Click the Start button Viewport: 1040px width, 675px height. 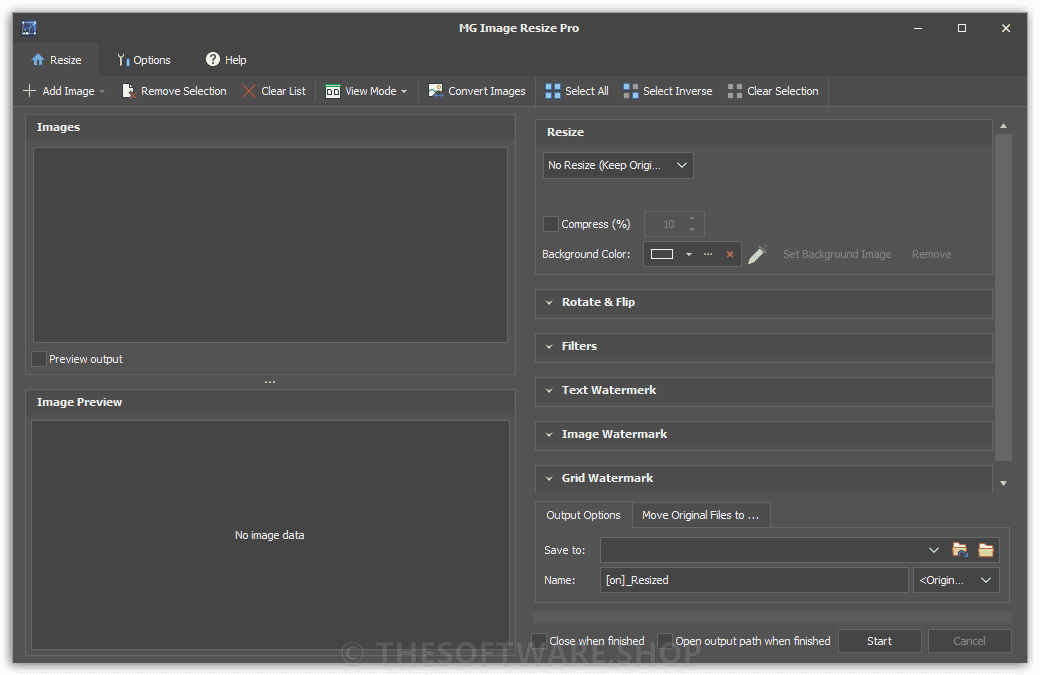click(x=879, y=641)
